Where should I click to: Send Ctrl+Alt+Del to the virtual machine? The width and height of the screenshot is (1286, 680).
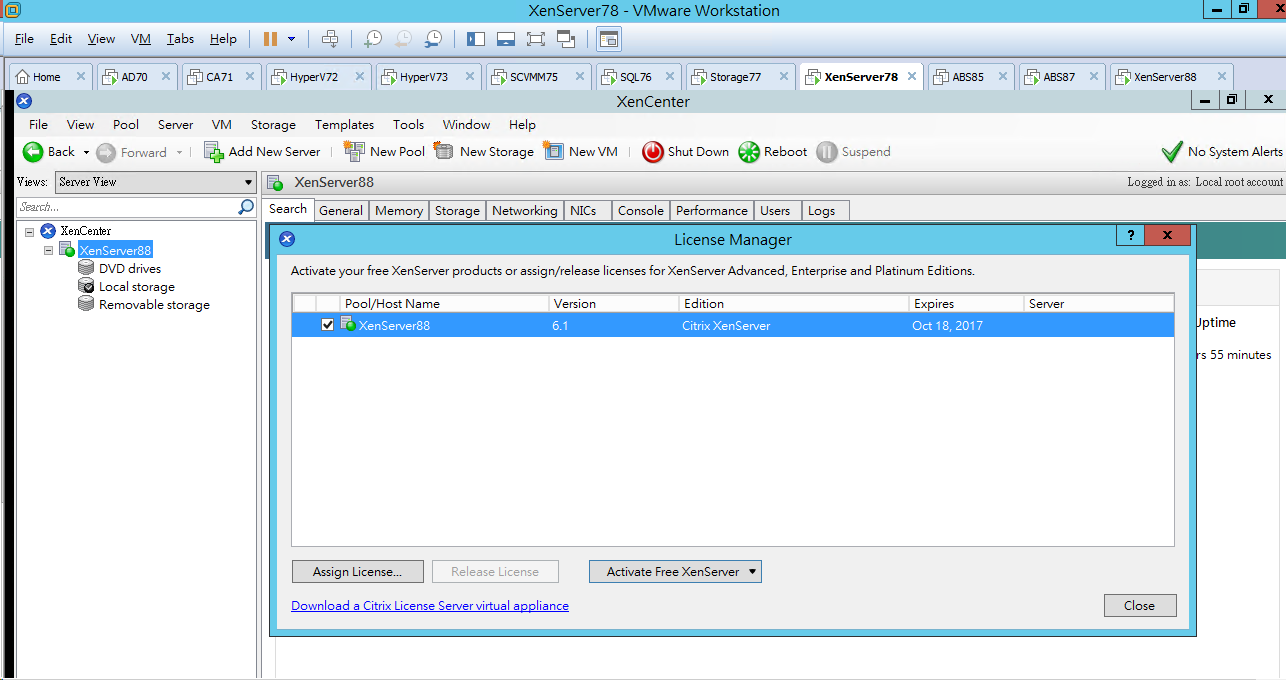coord(329,39)
